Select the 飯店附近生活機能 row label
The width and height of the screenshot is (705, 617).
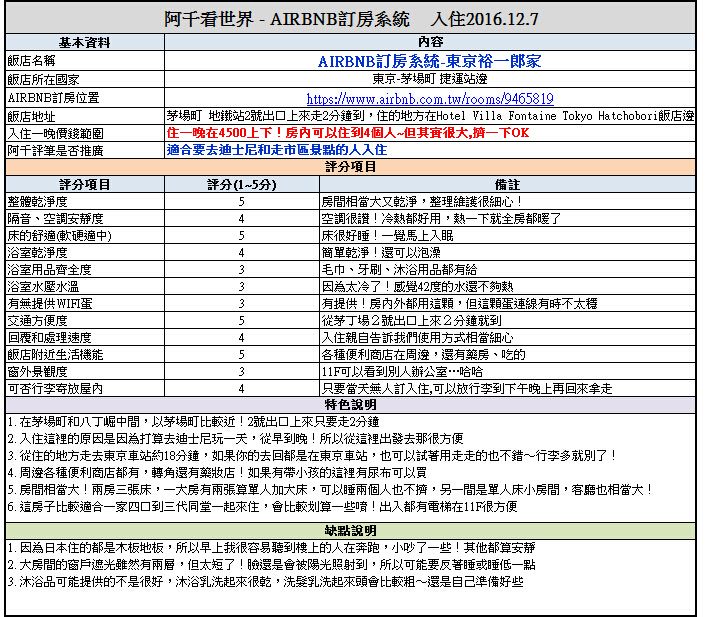(x=55, y=356)
